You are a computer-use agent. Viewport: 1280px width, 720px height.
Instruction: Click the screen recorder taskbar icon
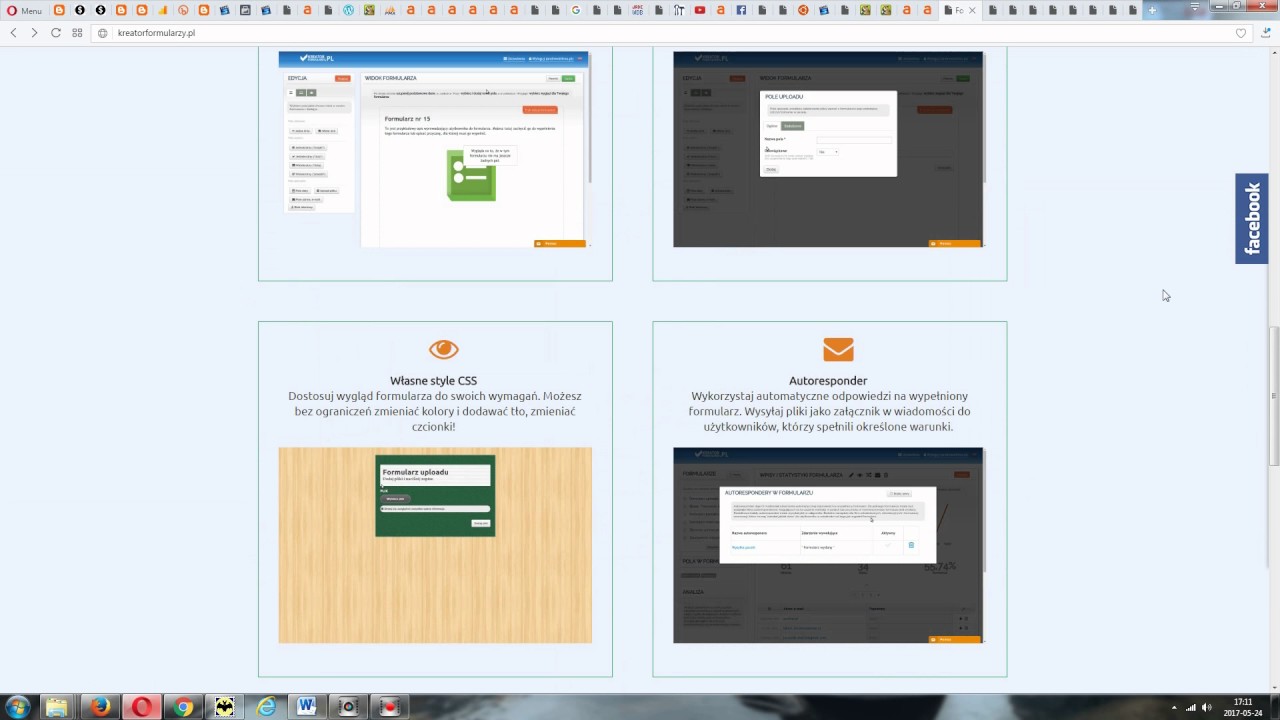tap(389, 707)
